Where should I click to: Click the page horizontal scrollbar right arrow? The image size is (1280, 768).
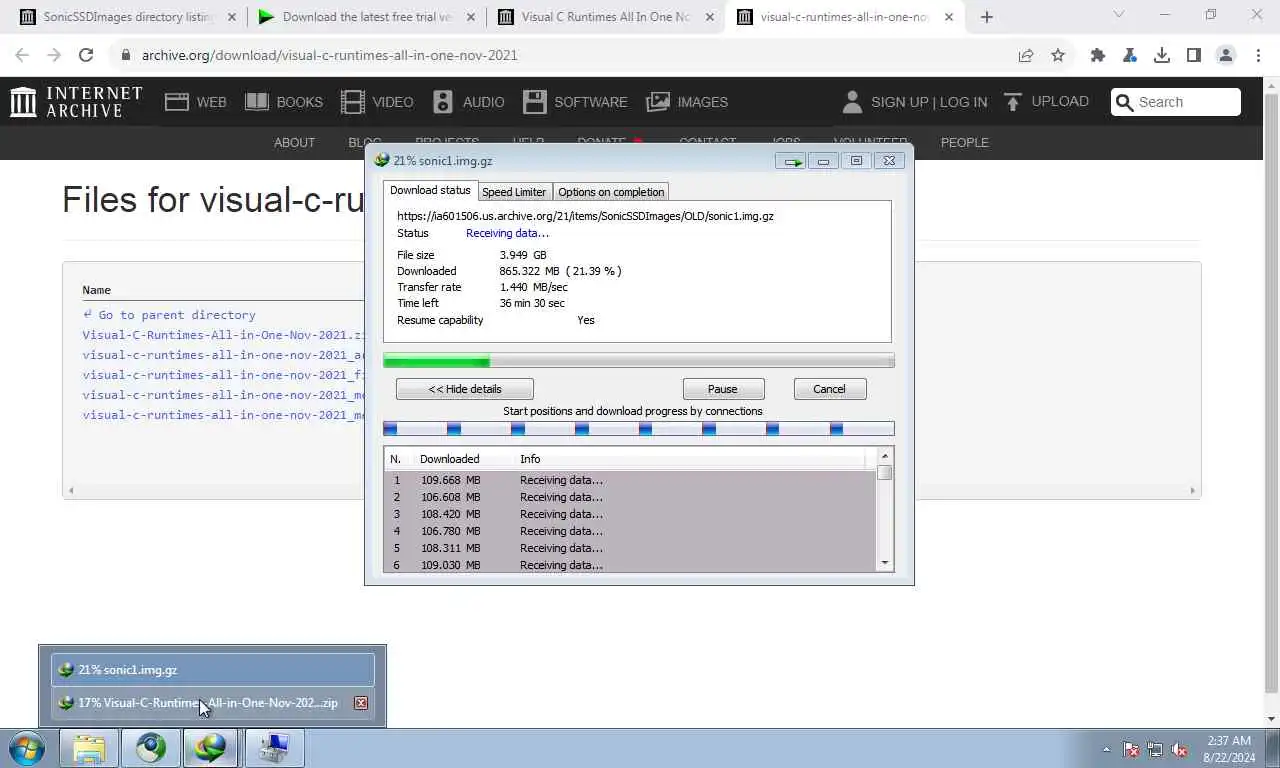(x=1192, y=490)
